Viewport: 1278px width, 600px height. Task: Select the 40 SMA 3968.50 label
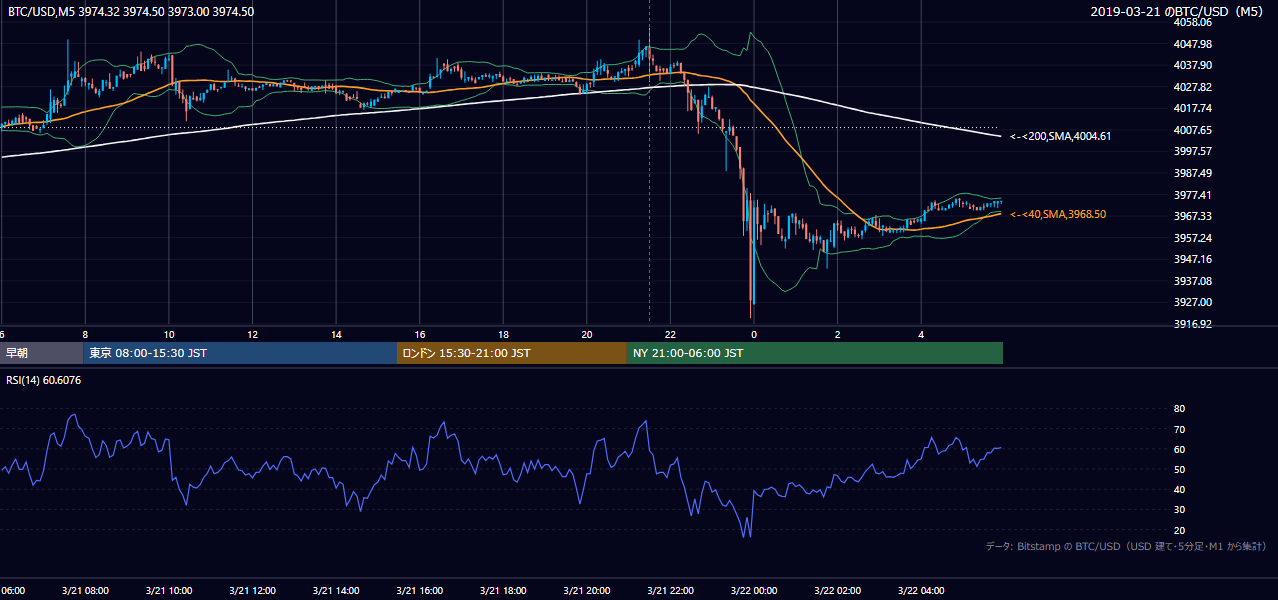(x=1058, y=214)
